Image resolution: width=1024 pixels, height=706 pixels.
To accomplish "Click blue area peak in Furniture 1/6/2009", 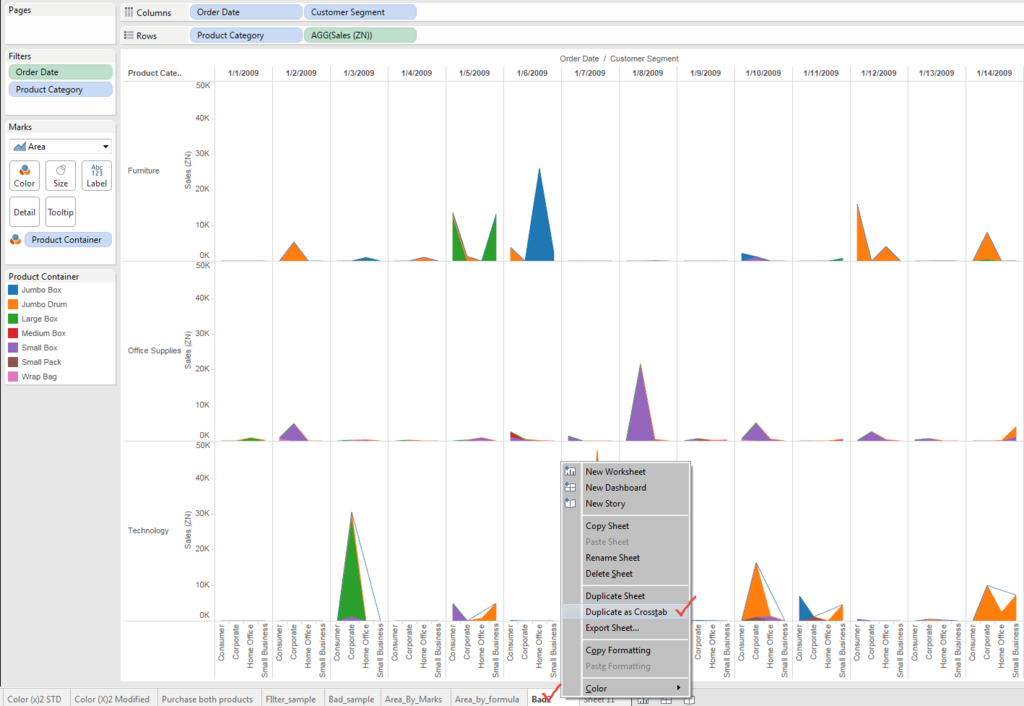I will pos(539,222).
